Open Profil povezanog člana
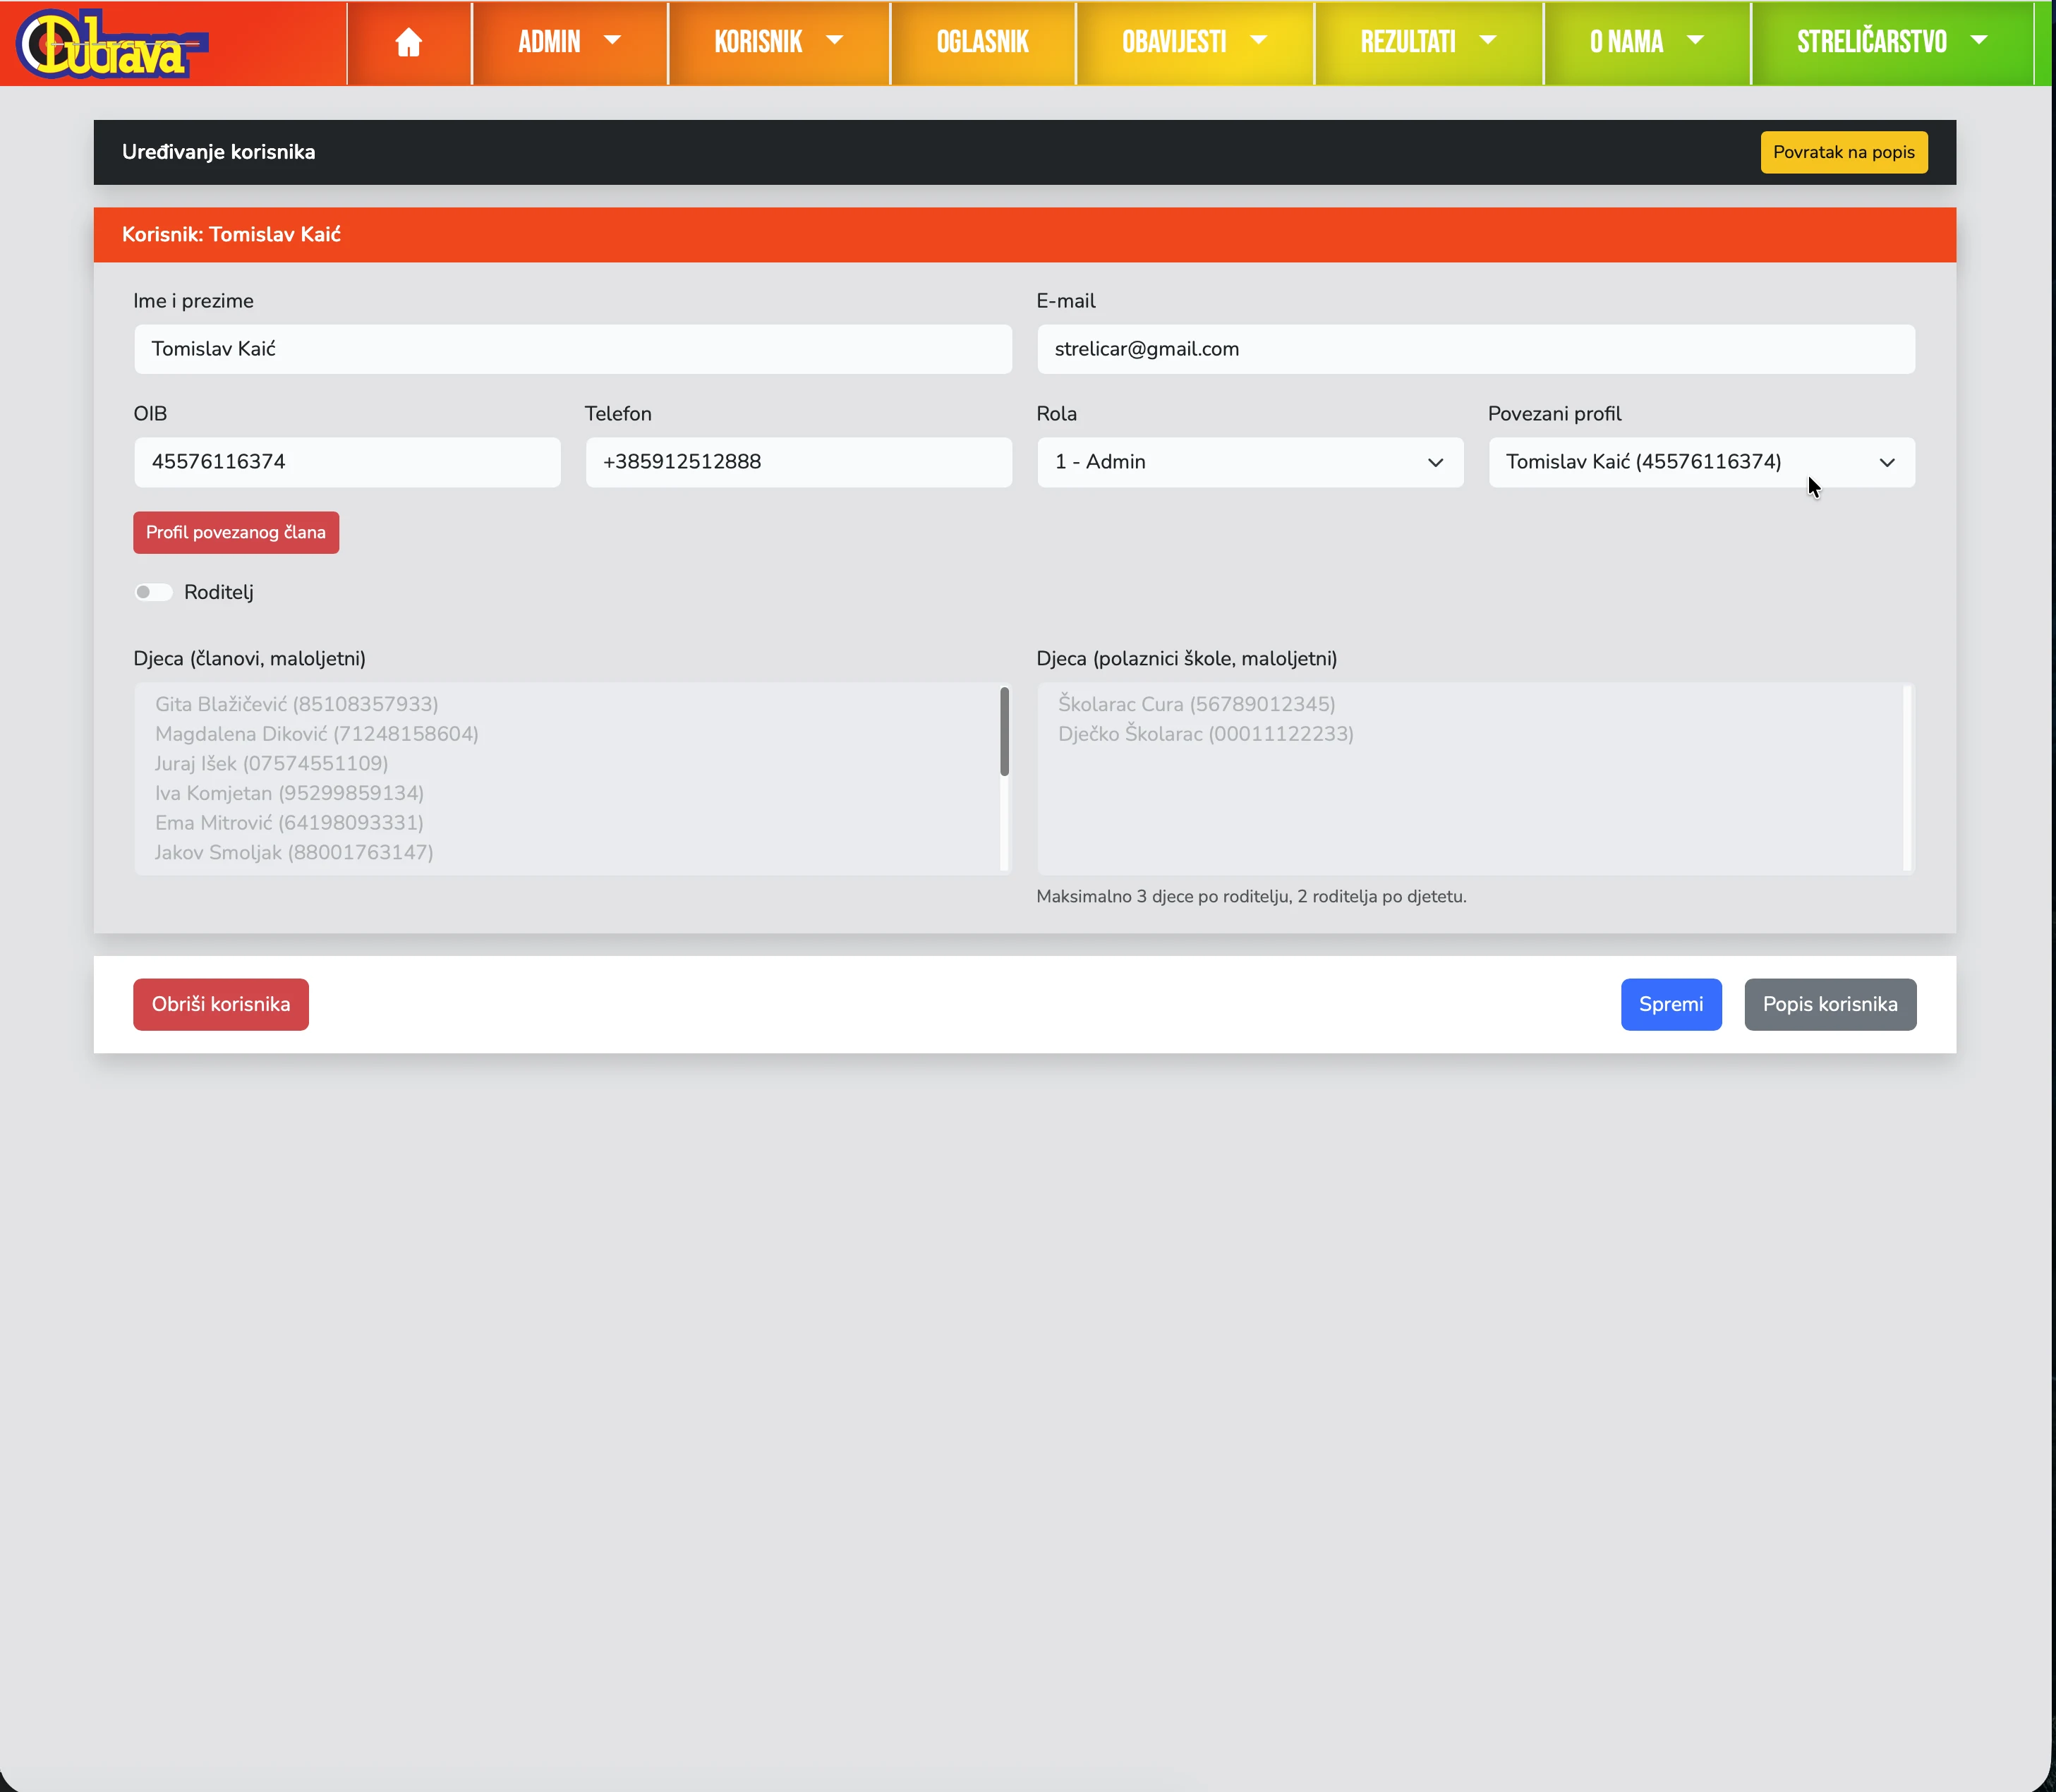The height and width of the screenshot is (1792, 2056). pyautogui.click(x=236, y=532)
